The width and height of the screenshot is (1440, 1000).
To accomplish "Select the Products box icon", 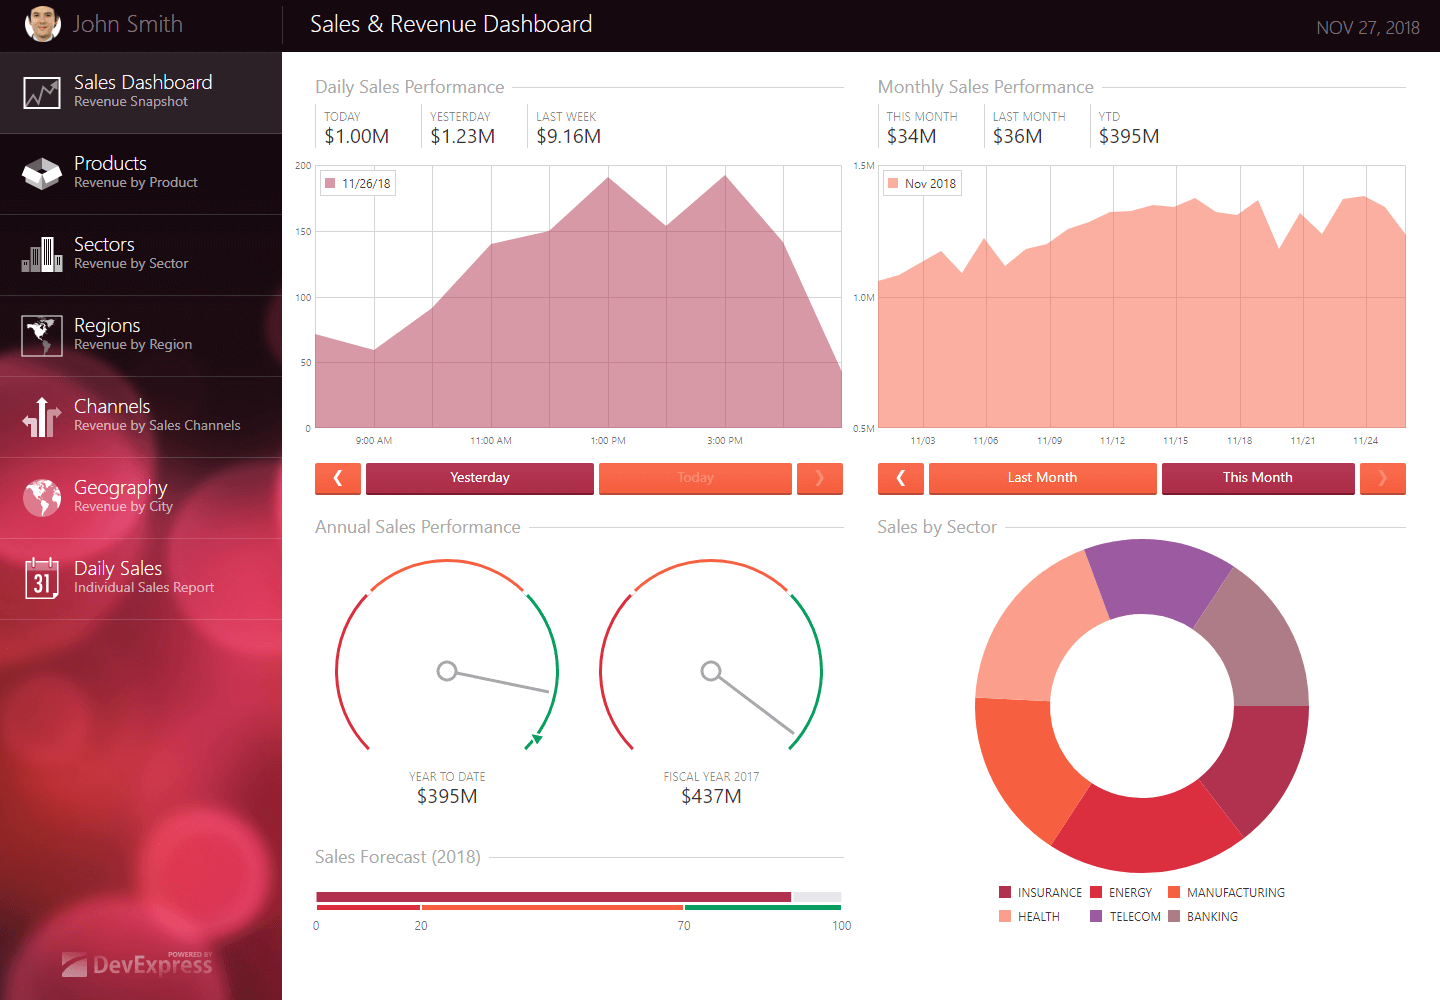I will coord(42,174).
